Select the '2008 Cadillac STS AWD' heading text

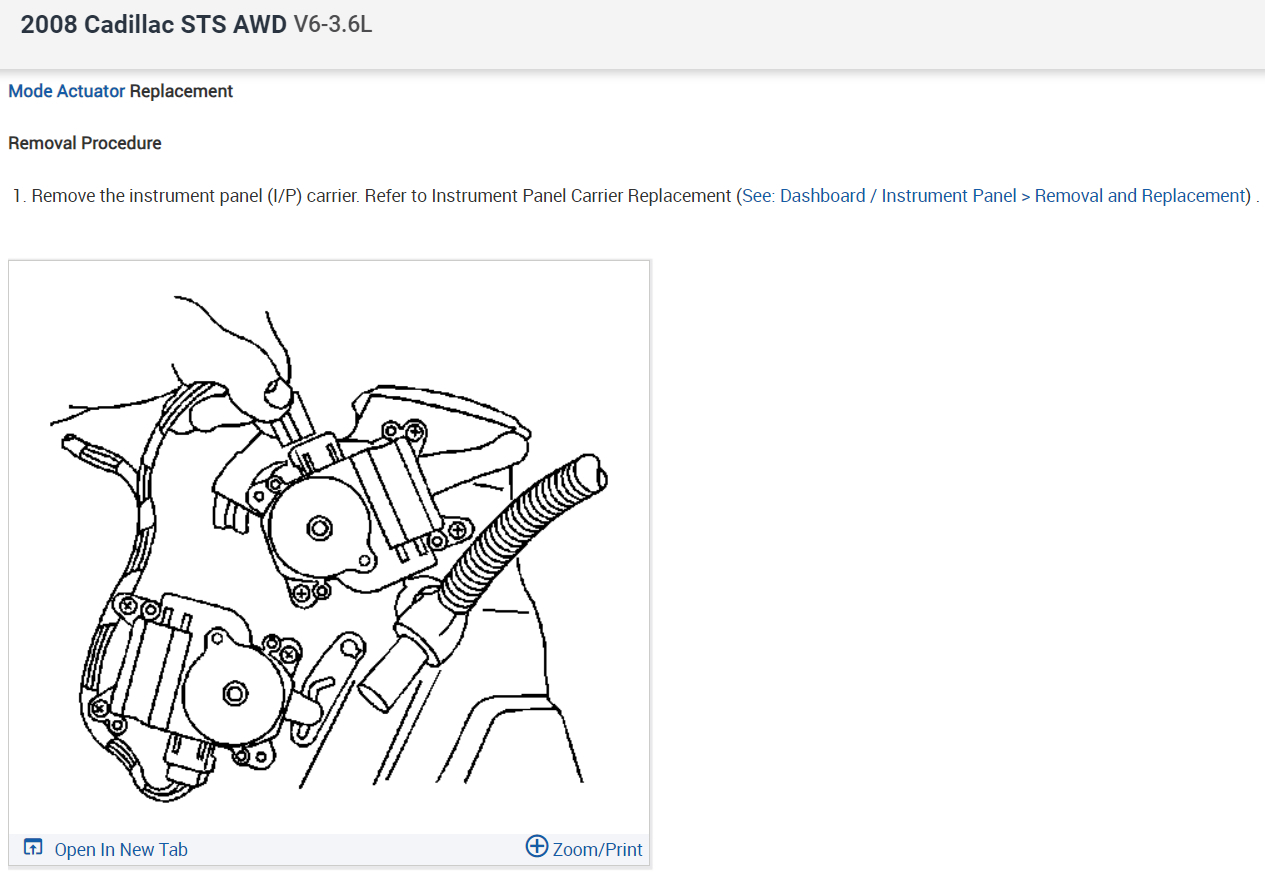pyautogui.click(x=153, y=25)
